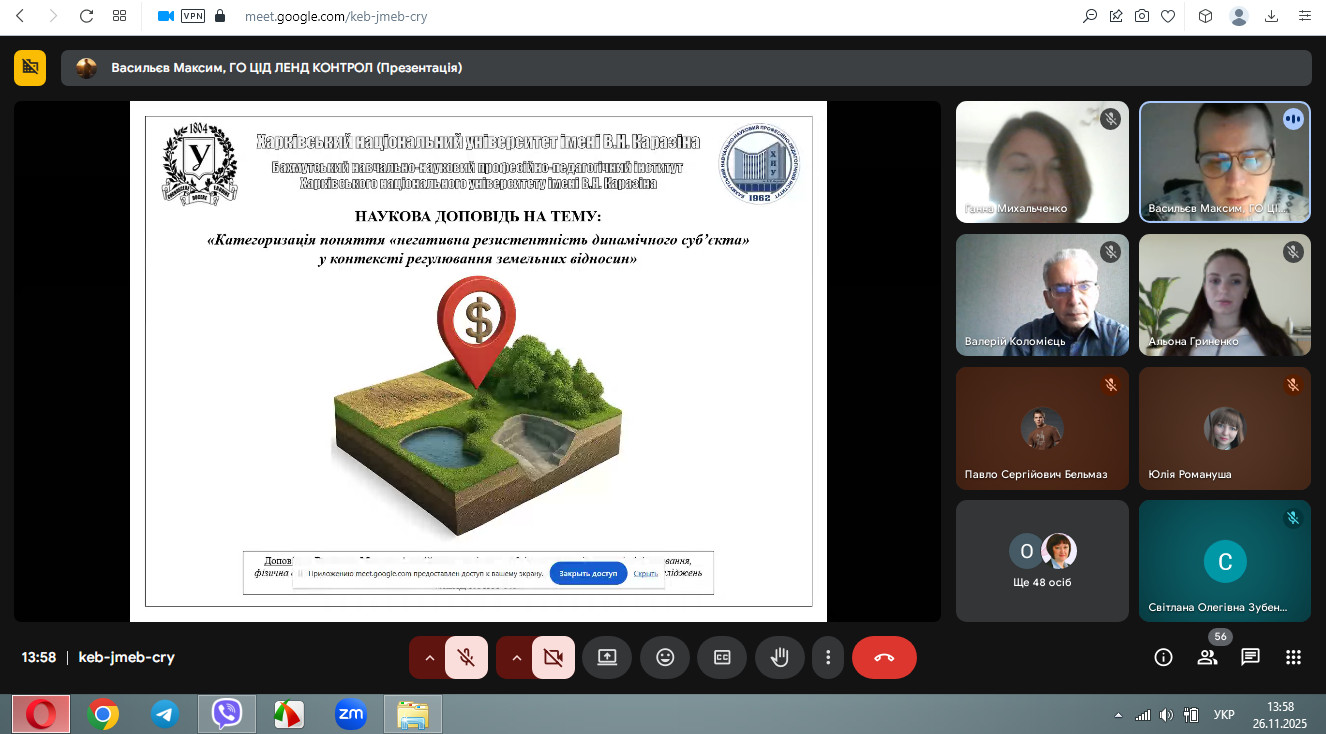Toggle the microphone mute button
This screenshot has width=1326, height=734.
coord(466,658)
